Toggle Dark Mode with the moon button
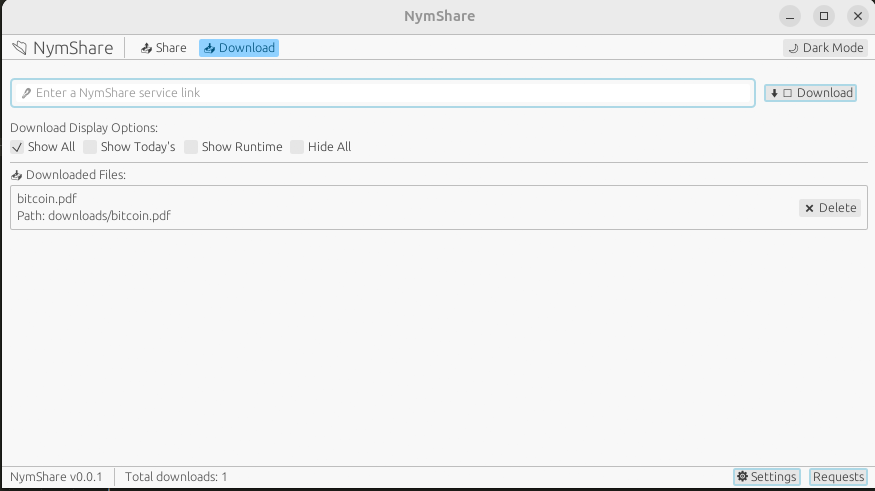Image resolution: width=875 pixels, height=491 pixels. tap(825, 48)
